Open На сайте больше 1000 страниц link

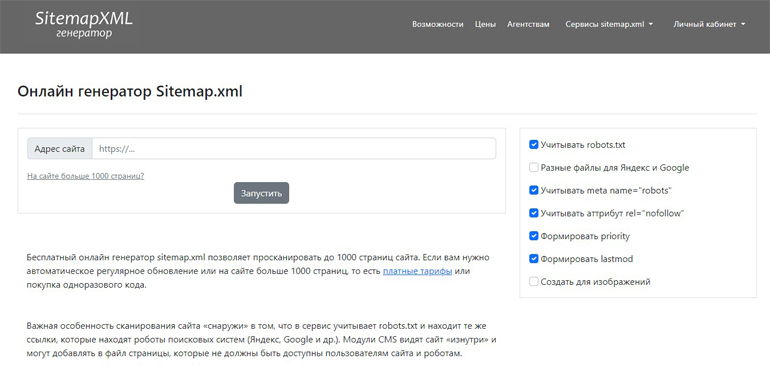(85, 176)
